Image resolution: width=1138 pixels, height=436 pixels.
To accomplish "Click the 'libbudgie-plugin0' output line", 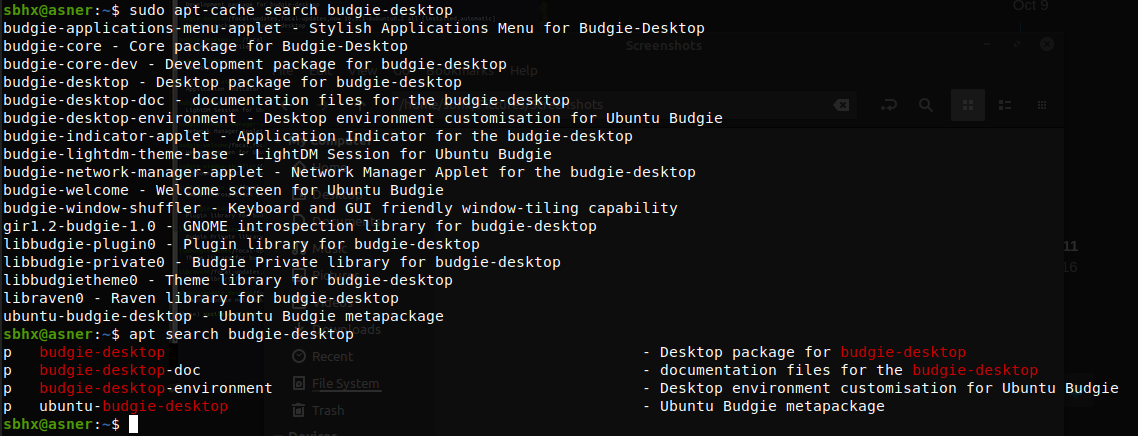I will [242, 244].
